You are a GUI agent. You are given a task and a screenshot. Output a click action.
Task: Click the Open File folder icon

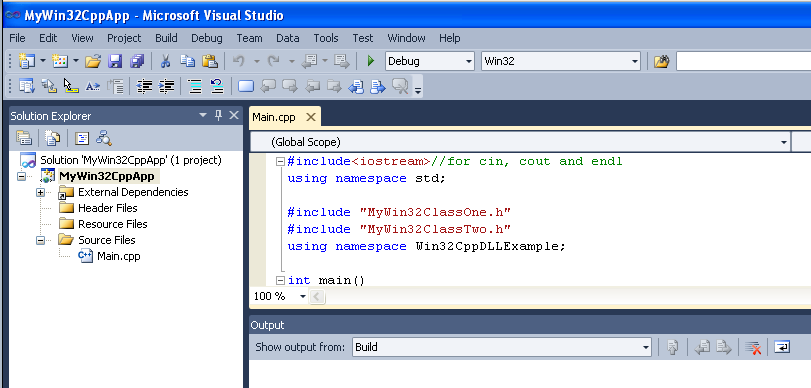coord(93,62)
